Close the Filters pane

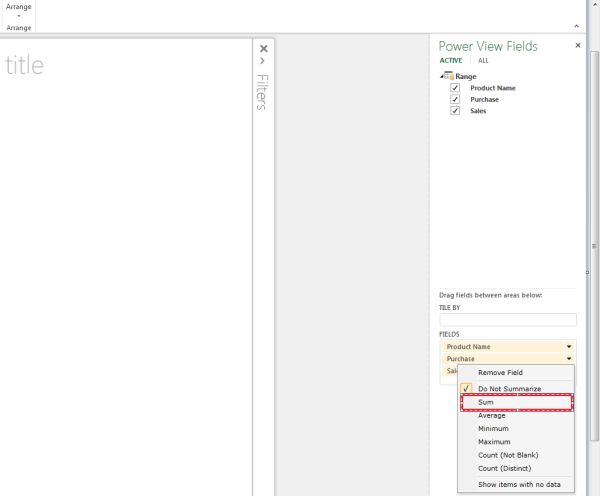pos(264,49)
